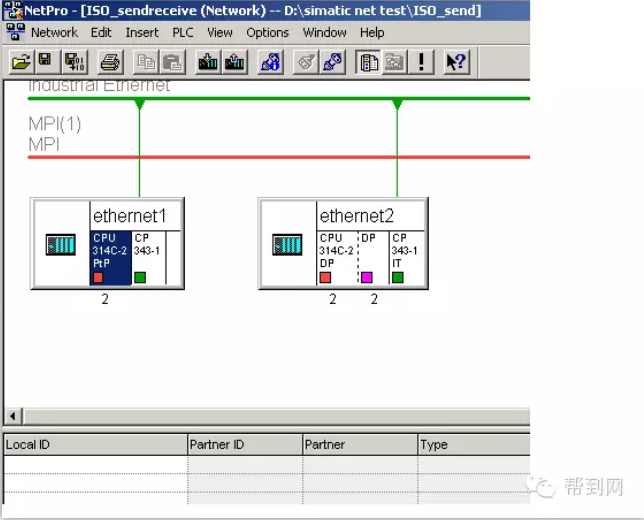Click the Download to PLC icon
644x520 pixels.
(x=208, y=62)
